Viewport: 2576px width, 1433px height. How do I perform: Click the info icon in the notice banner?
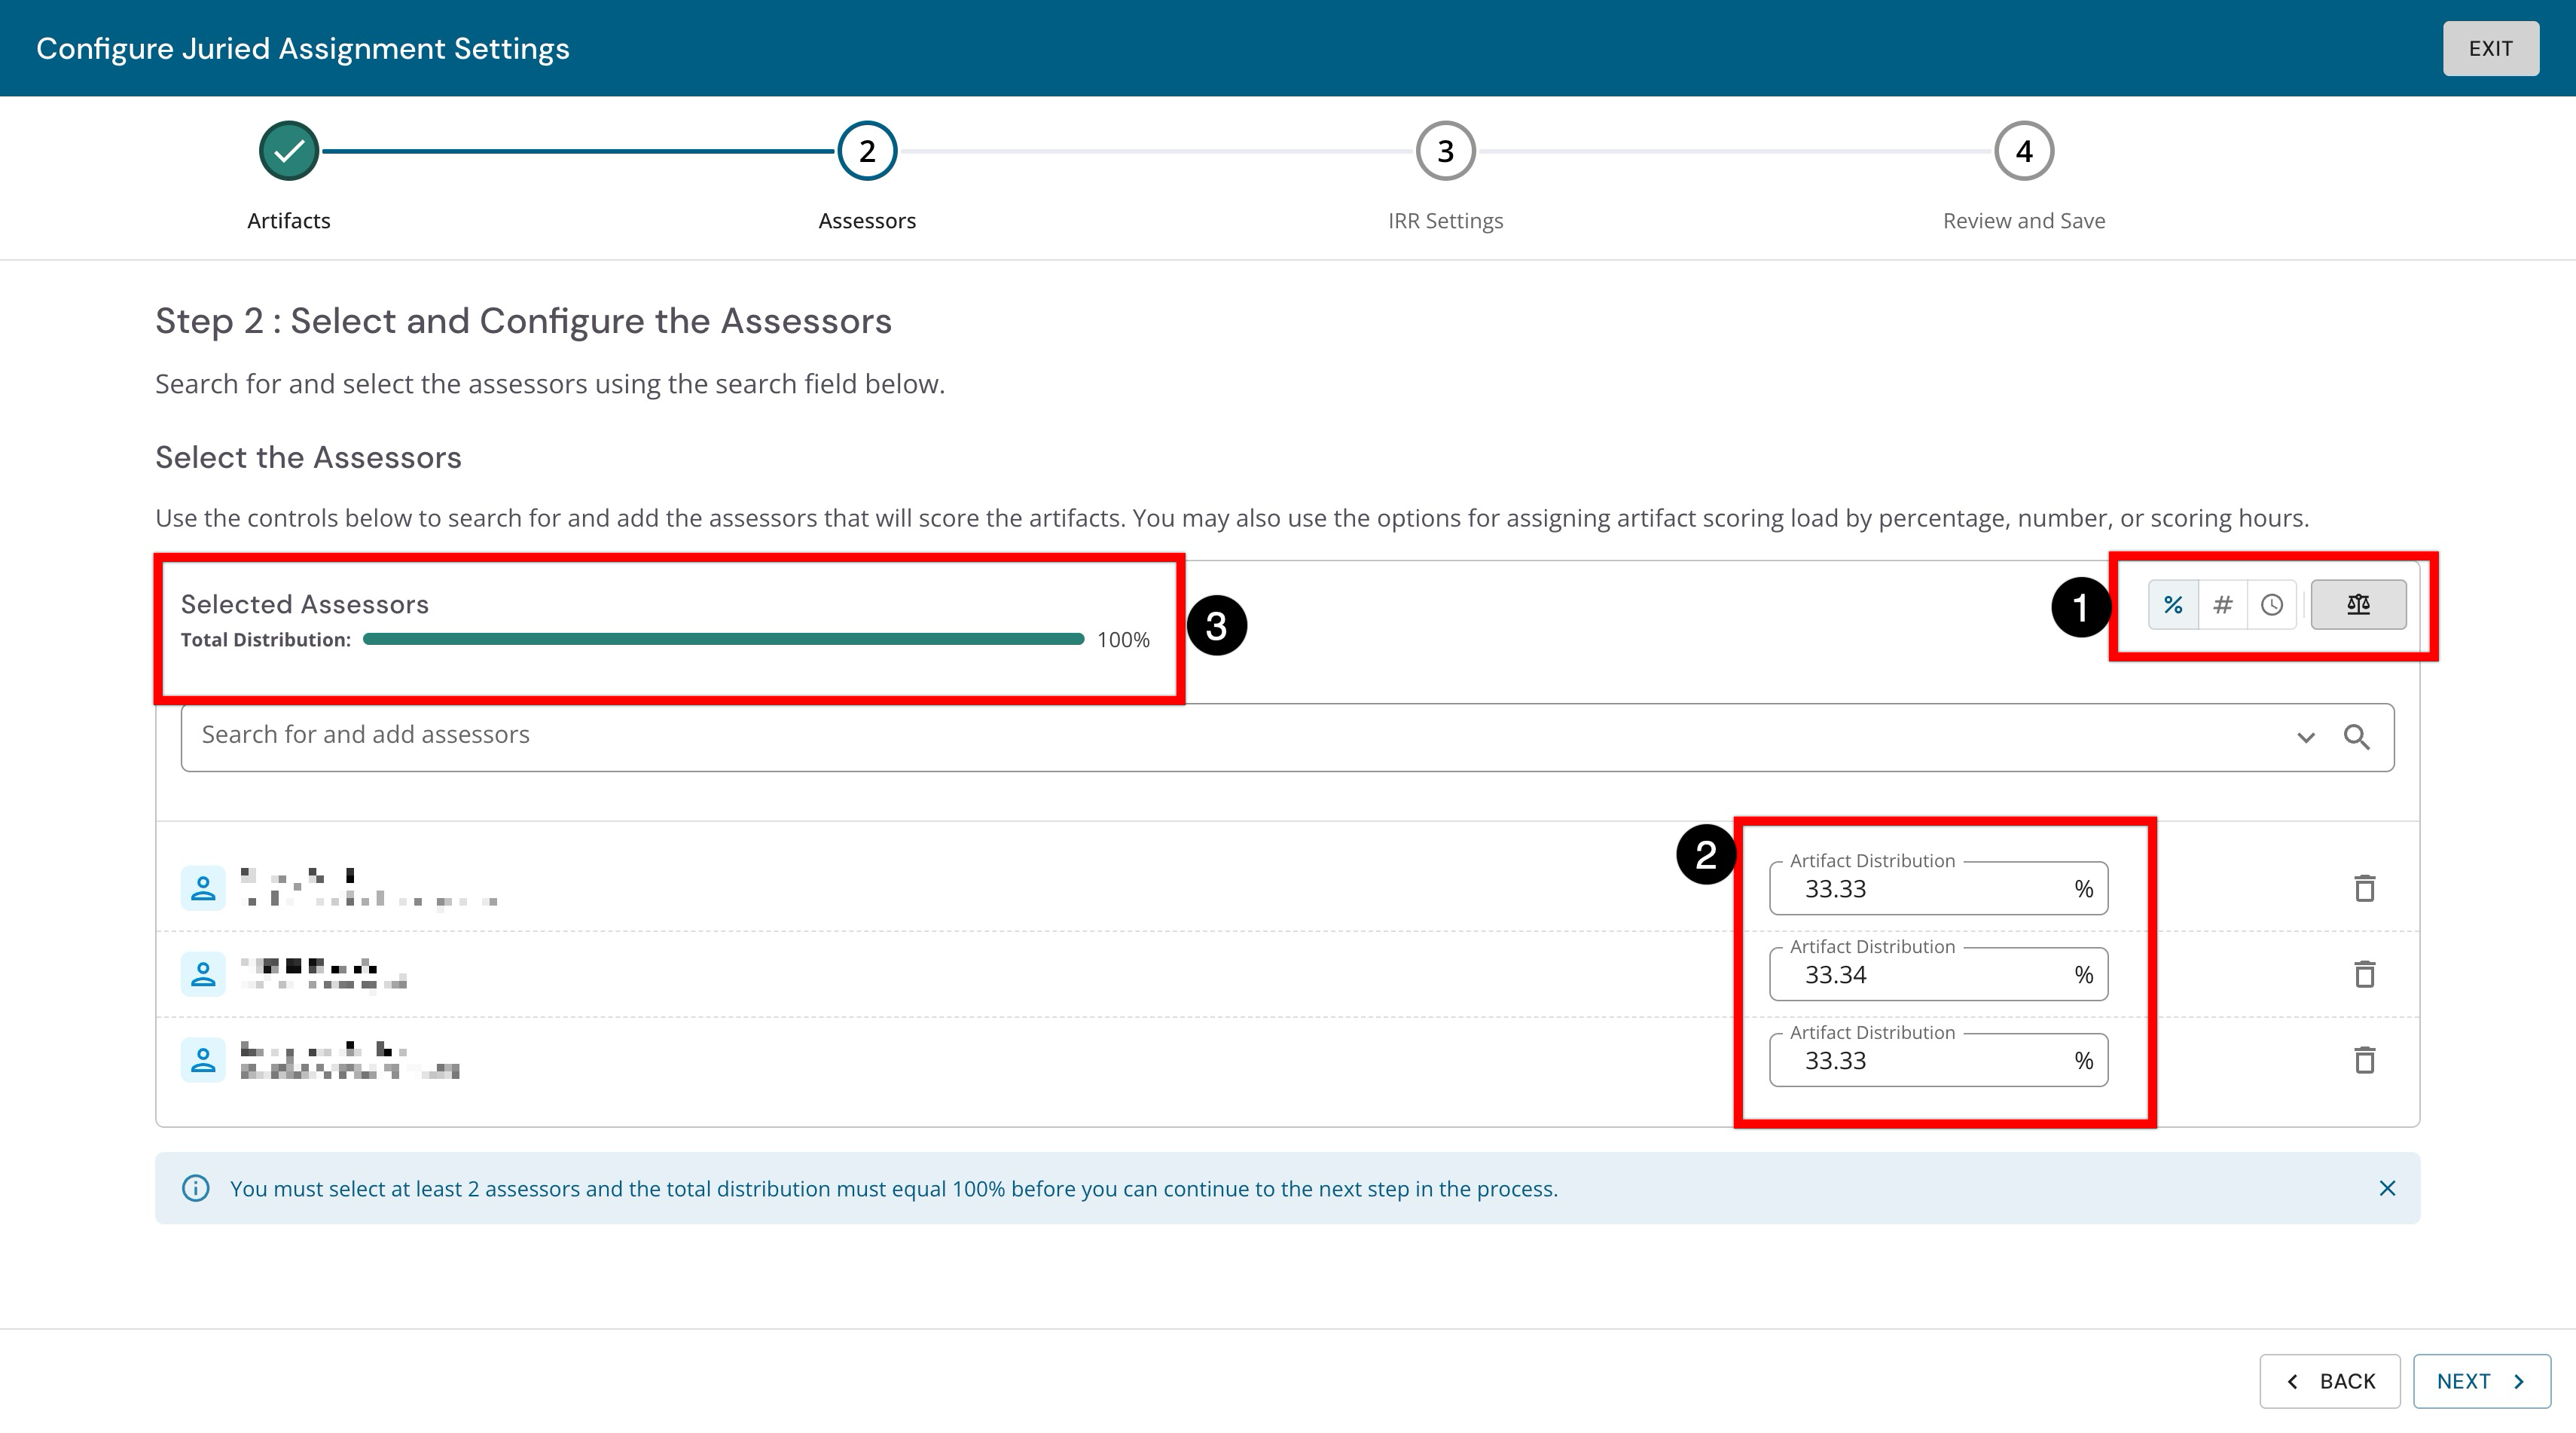(196, 1188)
